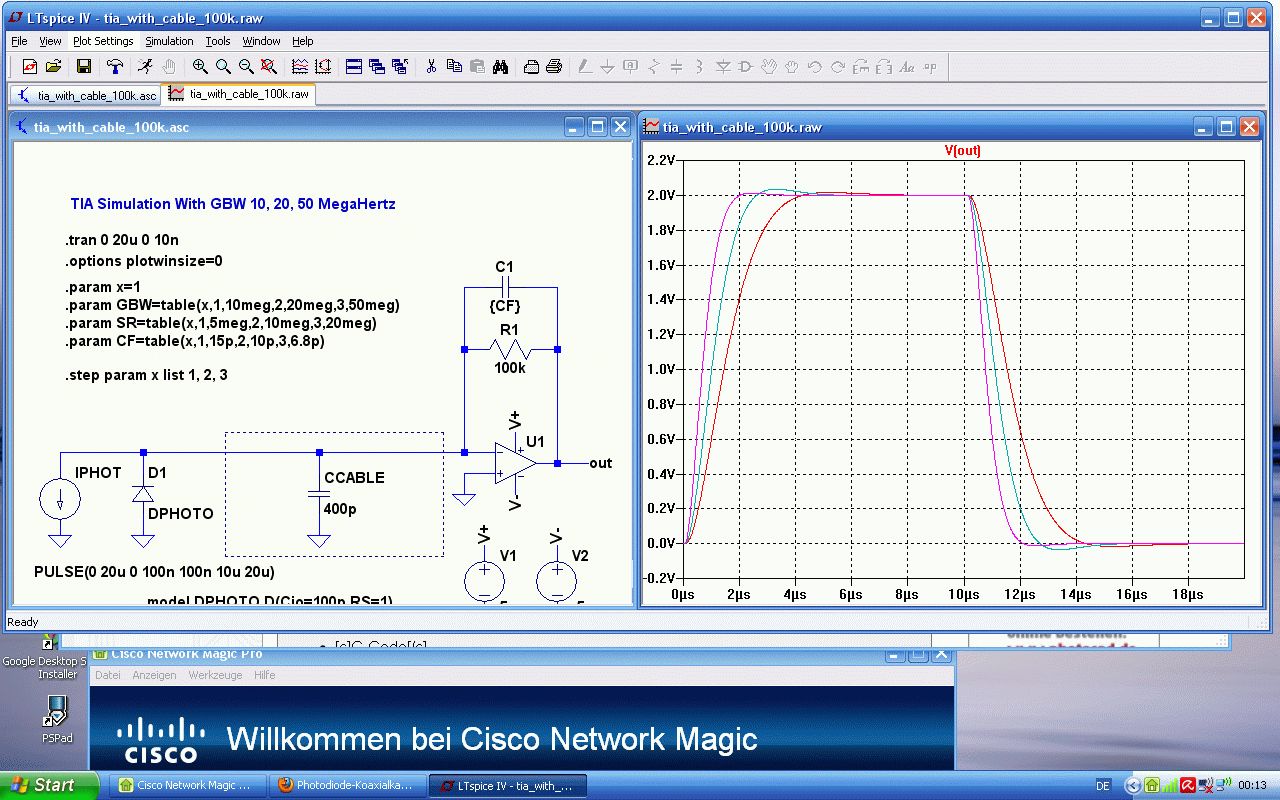Click the New Schematic toolbar icon

pyautogui.click(x=30, y=67)
